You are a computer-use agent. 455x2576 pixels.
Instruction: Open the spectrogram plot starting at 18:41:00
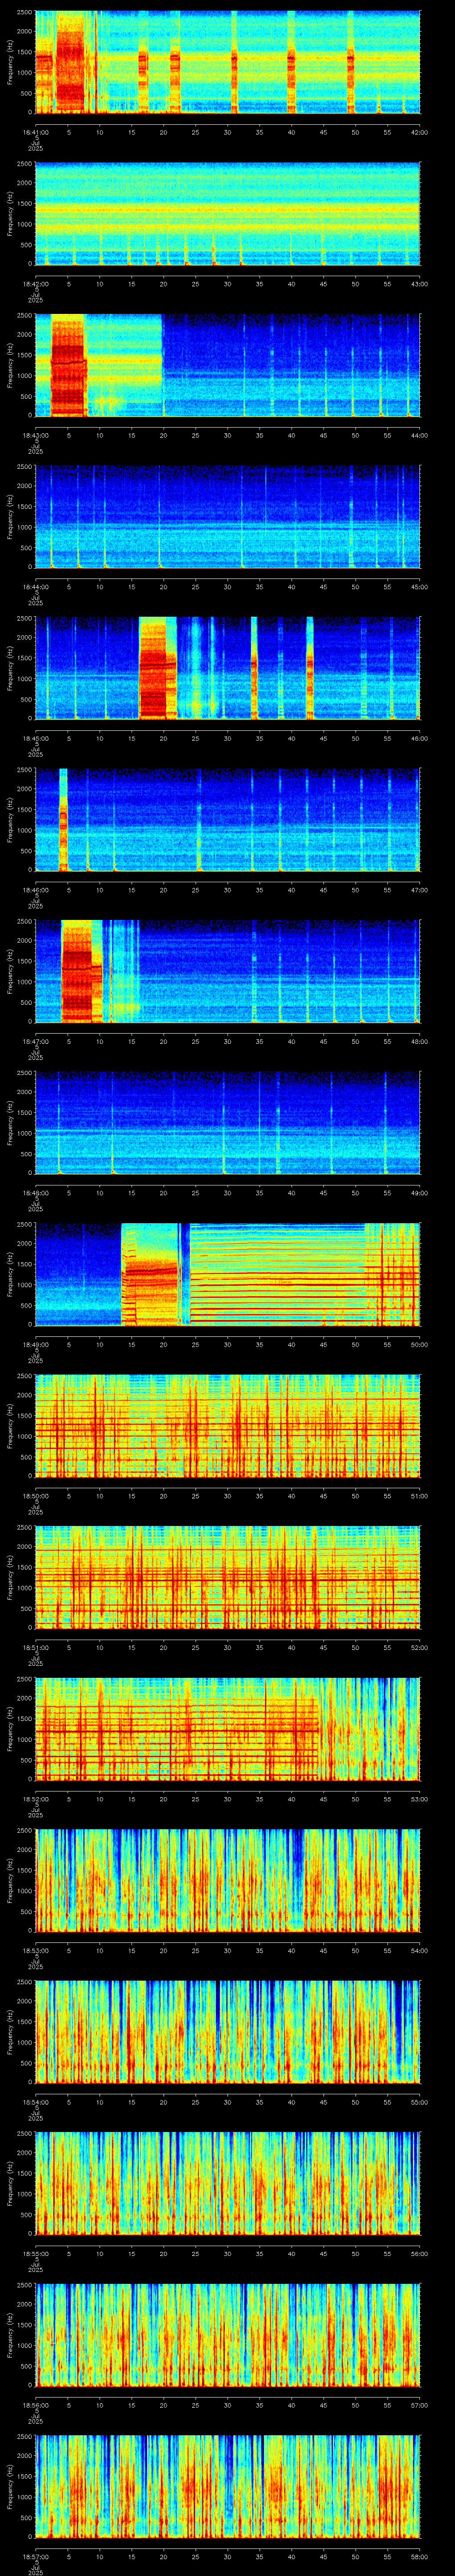click(227, 63)
